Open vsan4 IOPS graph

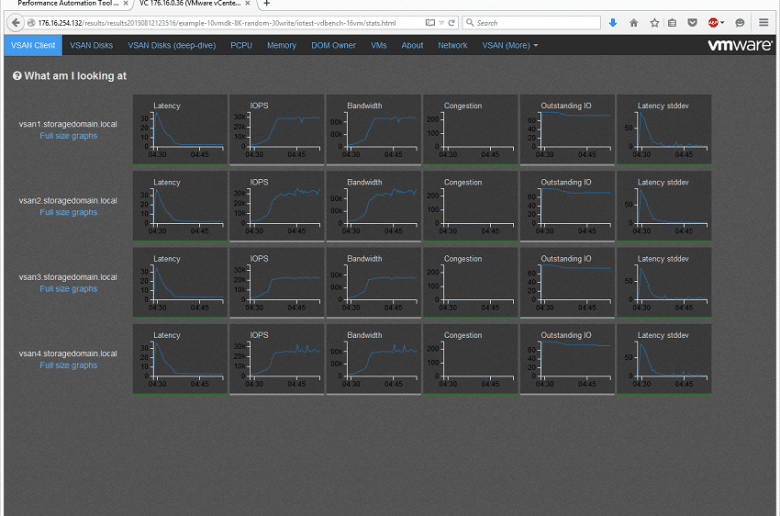click(277, 359)
